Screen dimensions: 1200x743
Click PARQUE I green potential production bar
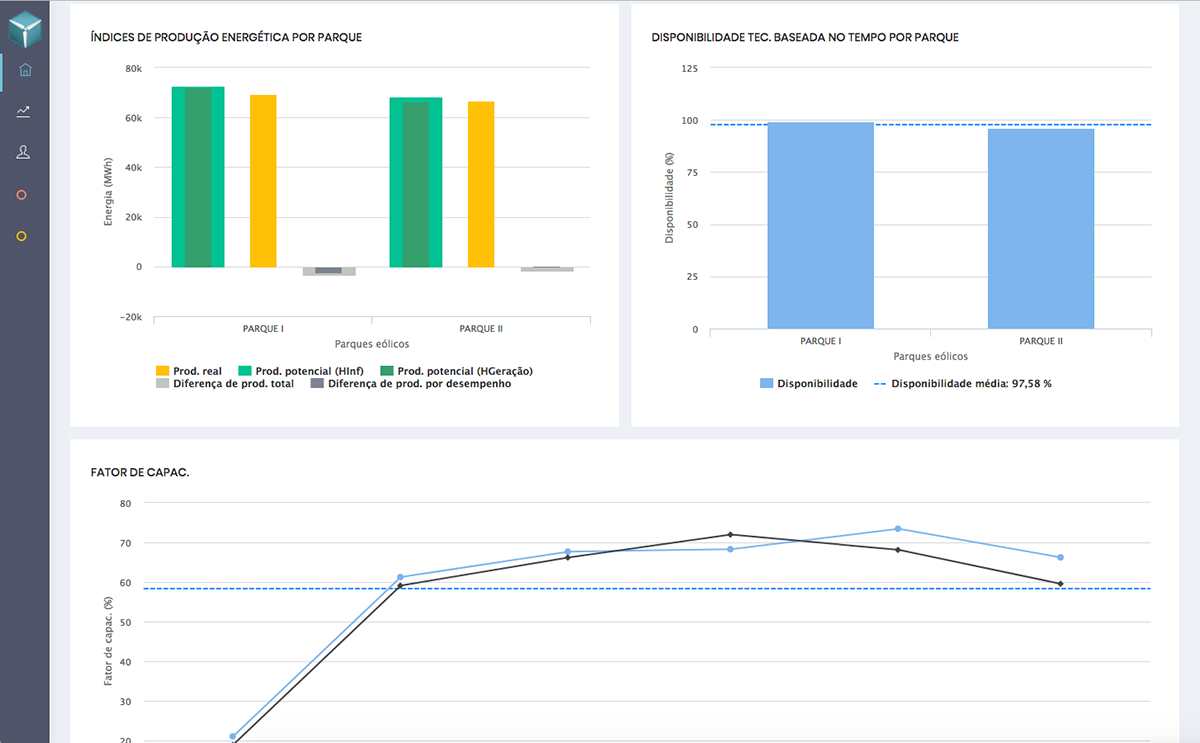tap(198, 177)
